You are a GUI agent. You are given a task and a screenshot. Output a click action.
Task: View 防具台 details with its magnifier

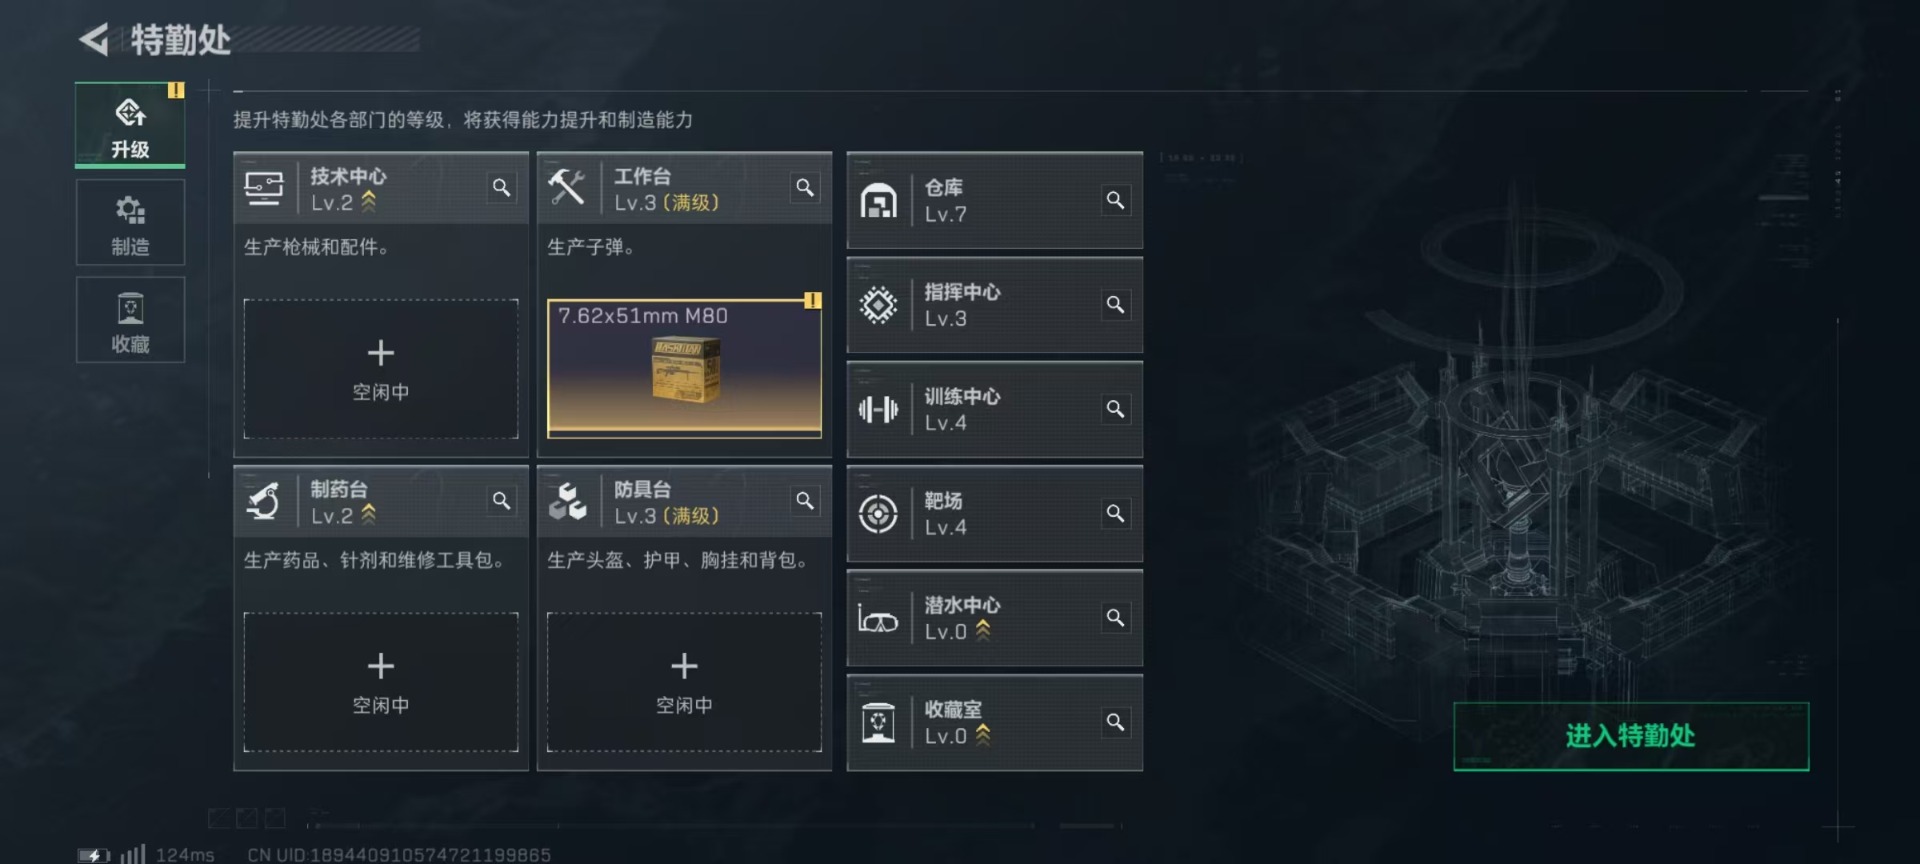coord(805,500)
